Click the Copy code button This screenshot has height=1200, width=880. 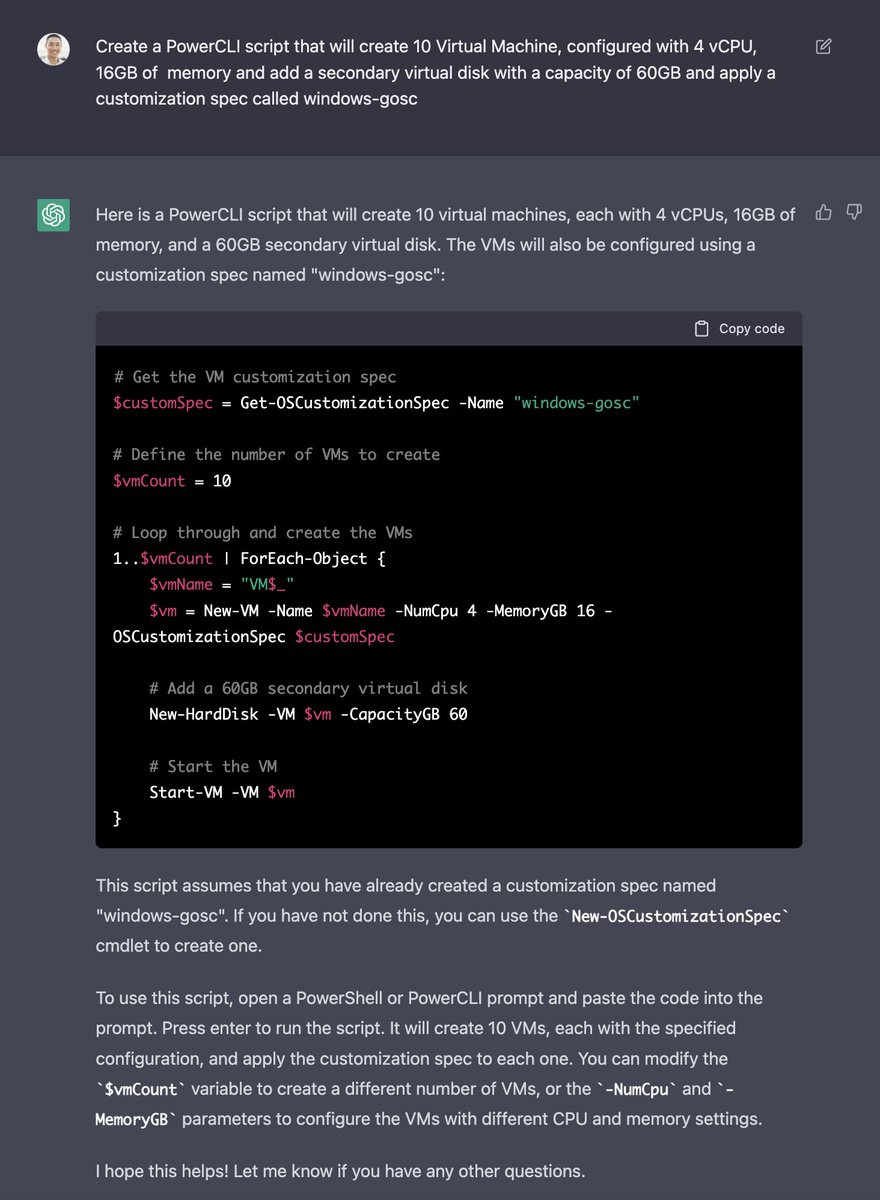tap(739, 328)
